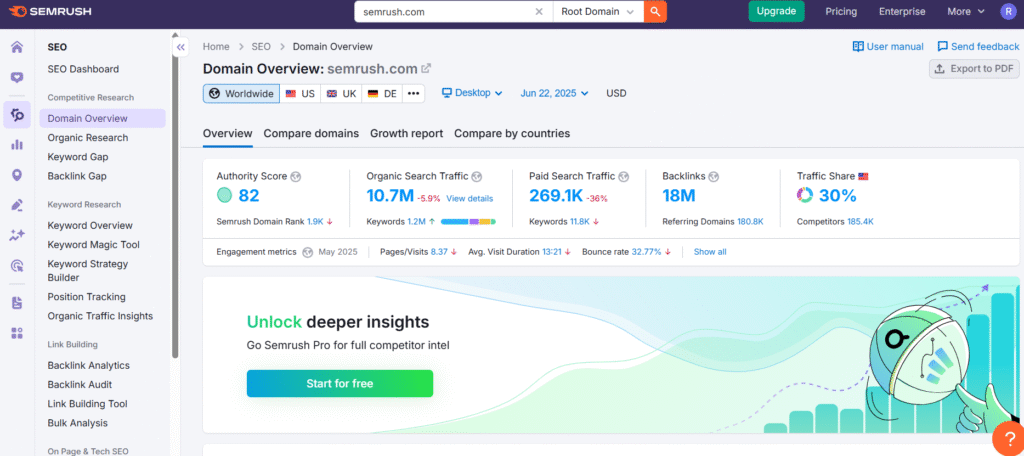The image size is (1024, 456).
Task: Open the location pin icon in left rail
Action: [17, 175]
